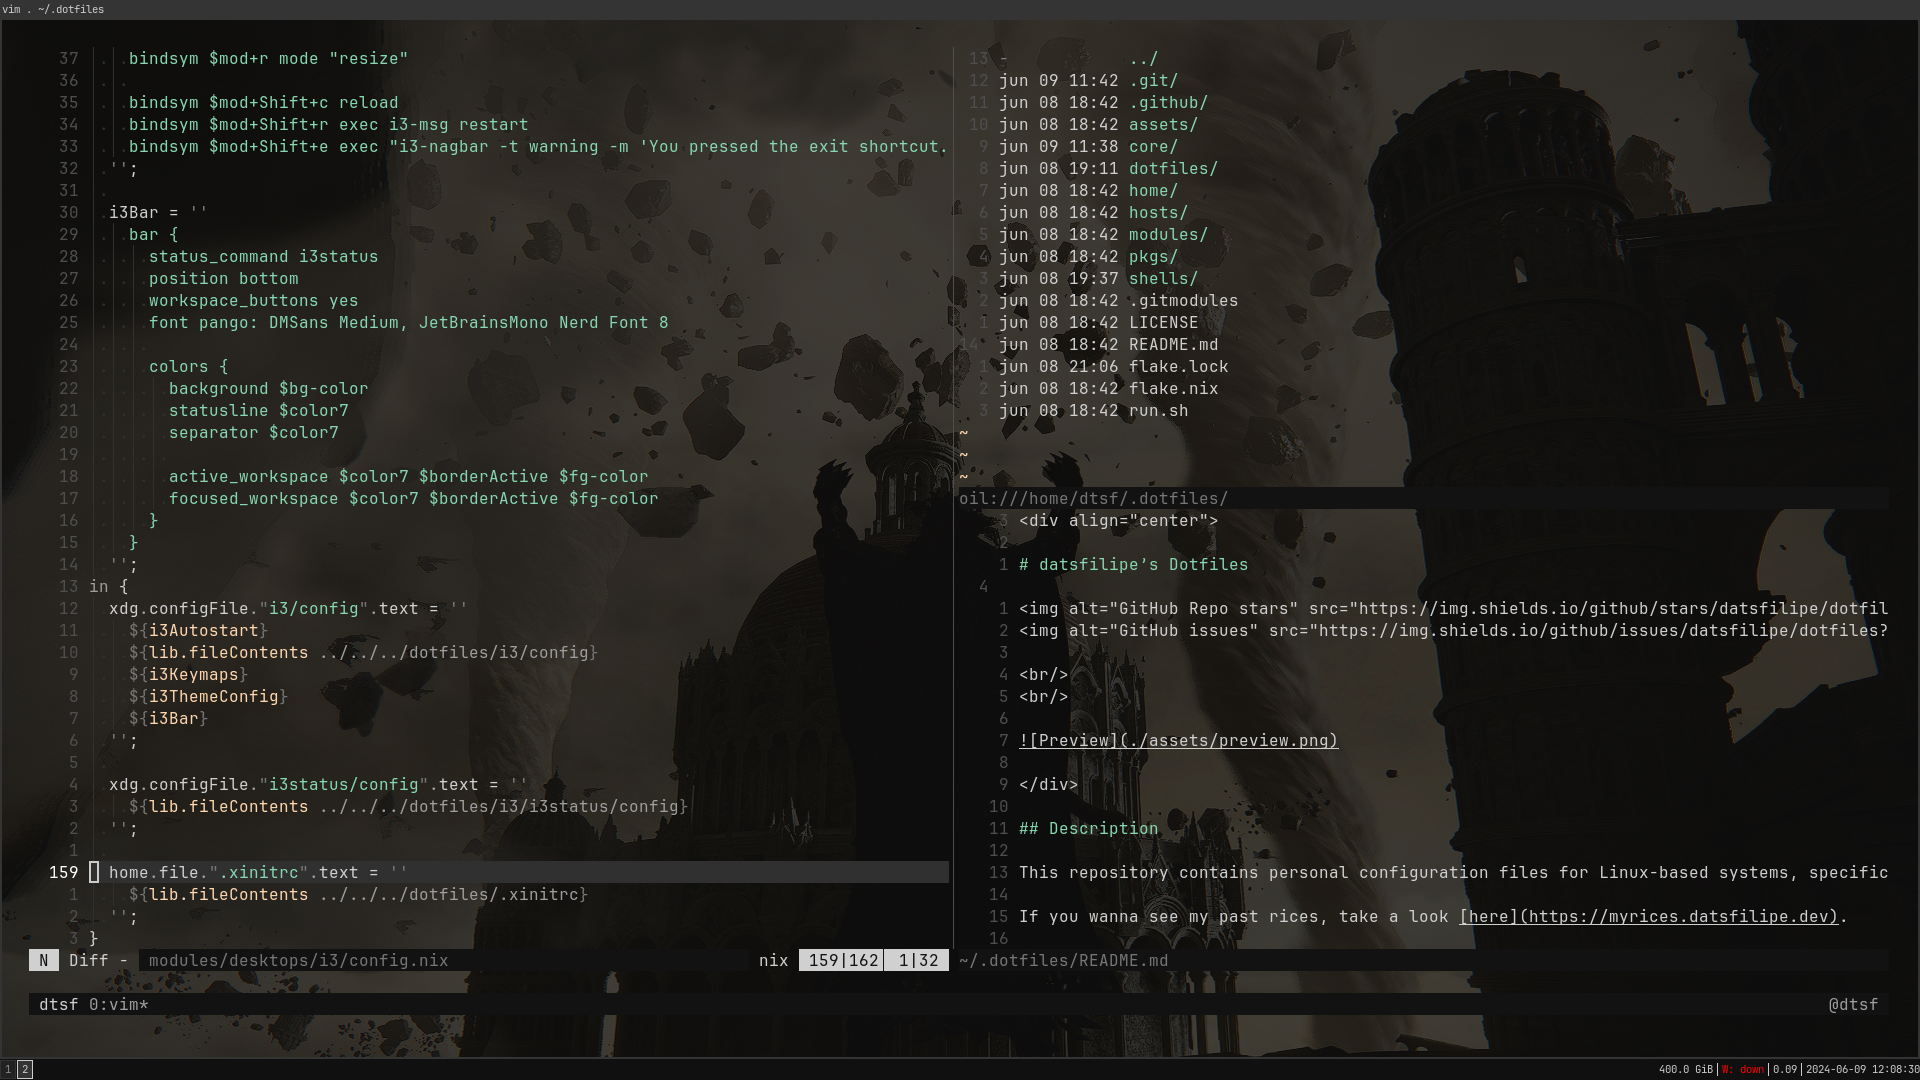Click the GitHub Repo stars img line
This screenshot has height=1080, width=1920.
[1453, 609]
